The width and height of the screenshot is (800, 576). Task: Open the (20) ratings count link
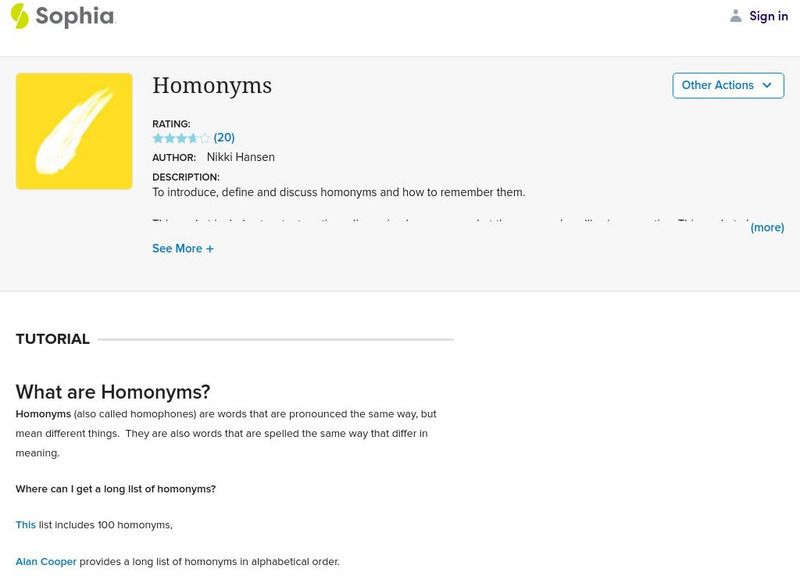coord(224,138)
